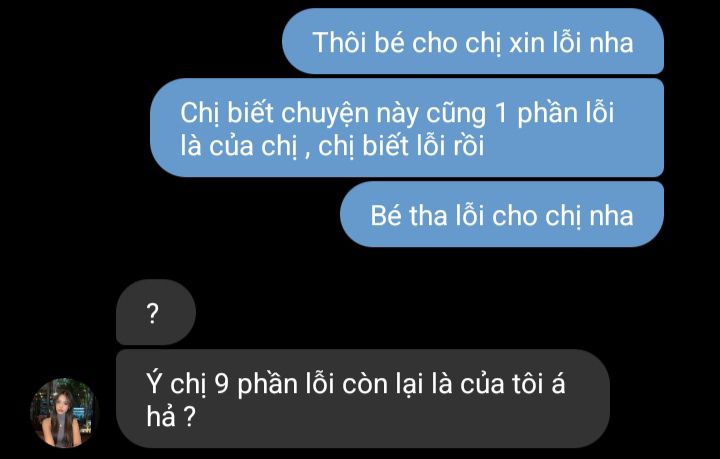
Task: Open the sender's profile picture avatar
Action: point(64,413)
